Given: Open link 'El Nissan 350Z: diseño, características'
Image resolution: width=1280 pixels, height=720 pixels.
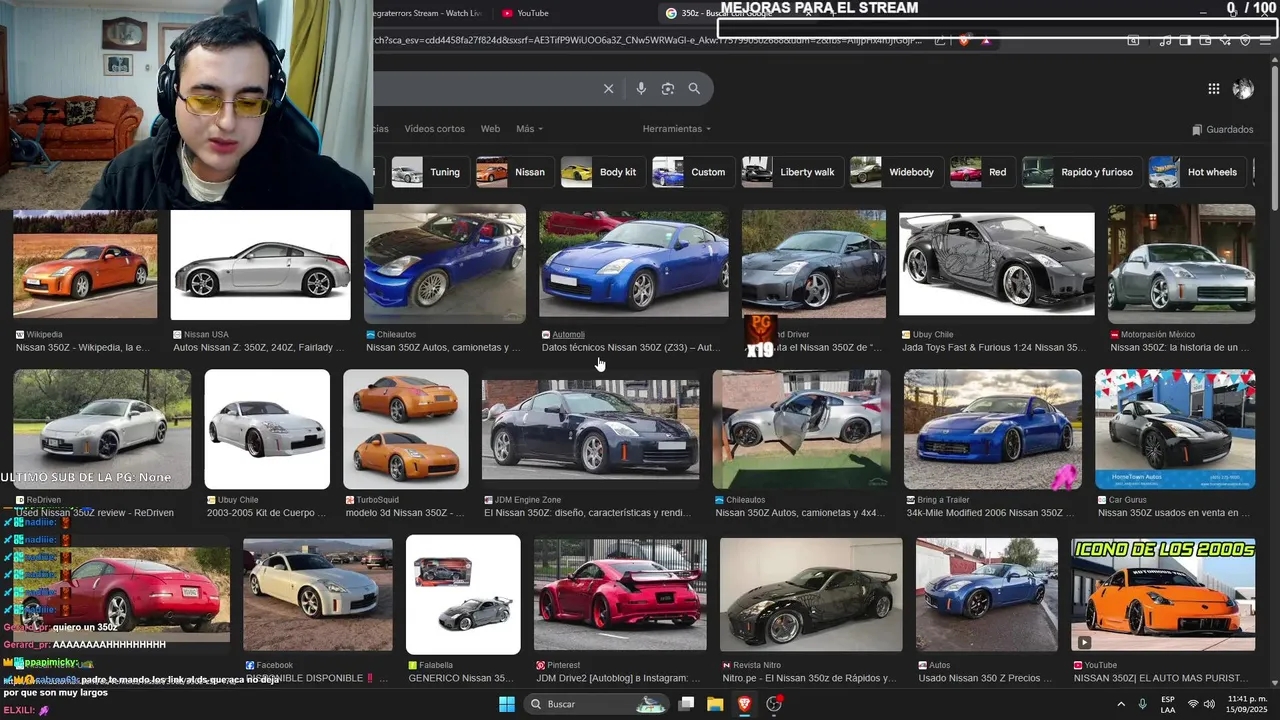Looking at the screenshot, I should click(587, 513).
